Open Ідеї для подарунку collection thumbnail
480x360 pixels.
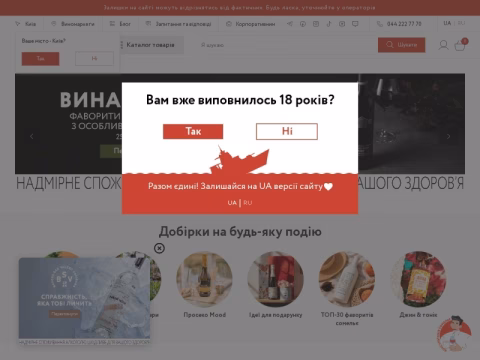[x=275, y=279]
